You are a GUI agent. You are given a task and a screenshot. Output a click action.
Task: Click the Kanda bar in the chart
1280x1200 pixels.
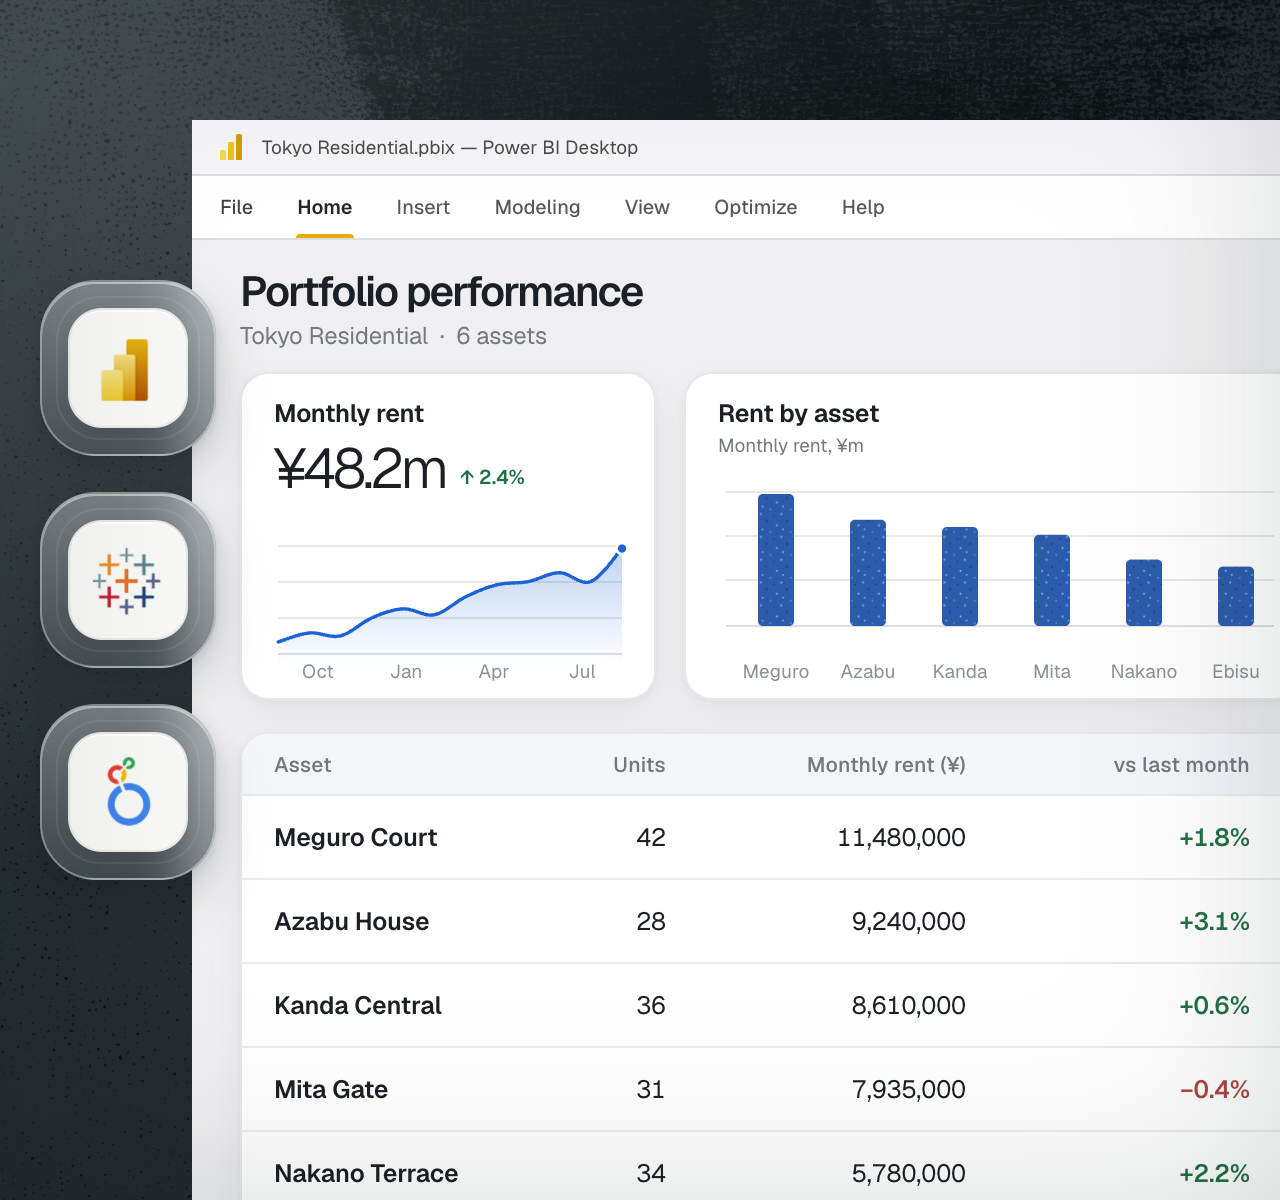(x=960, y=576)
